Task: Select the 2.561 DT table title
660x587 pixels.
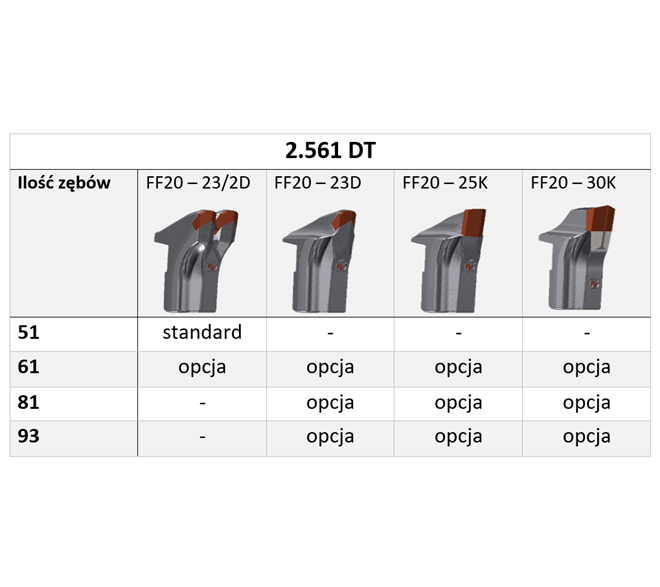Action: (330, 151)
